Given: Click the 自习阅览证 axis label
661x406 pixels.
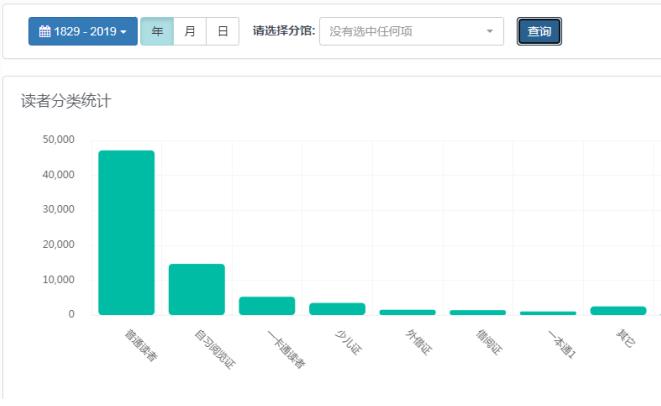Looking at the screenshot, I should 213,348.
